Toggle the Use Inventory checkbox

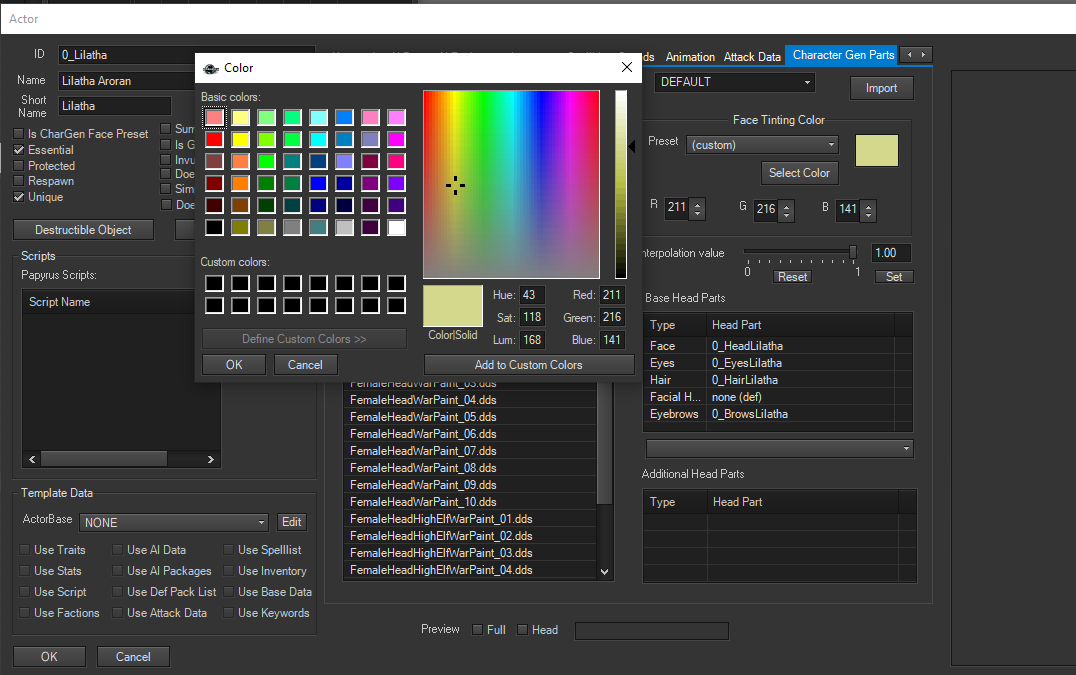point(229,571)
